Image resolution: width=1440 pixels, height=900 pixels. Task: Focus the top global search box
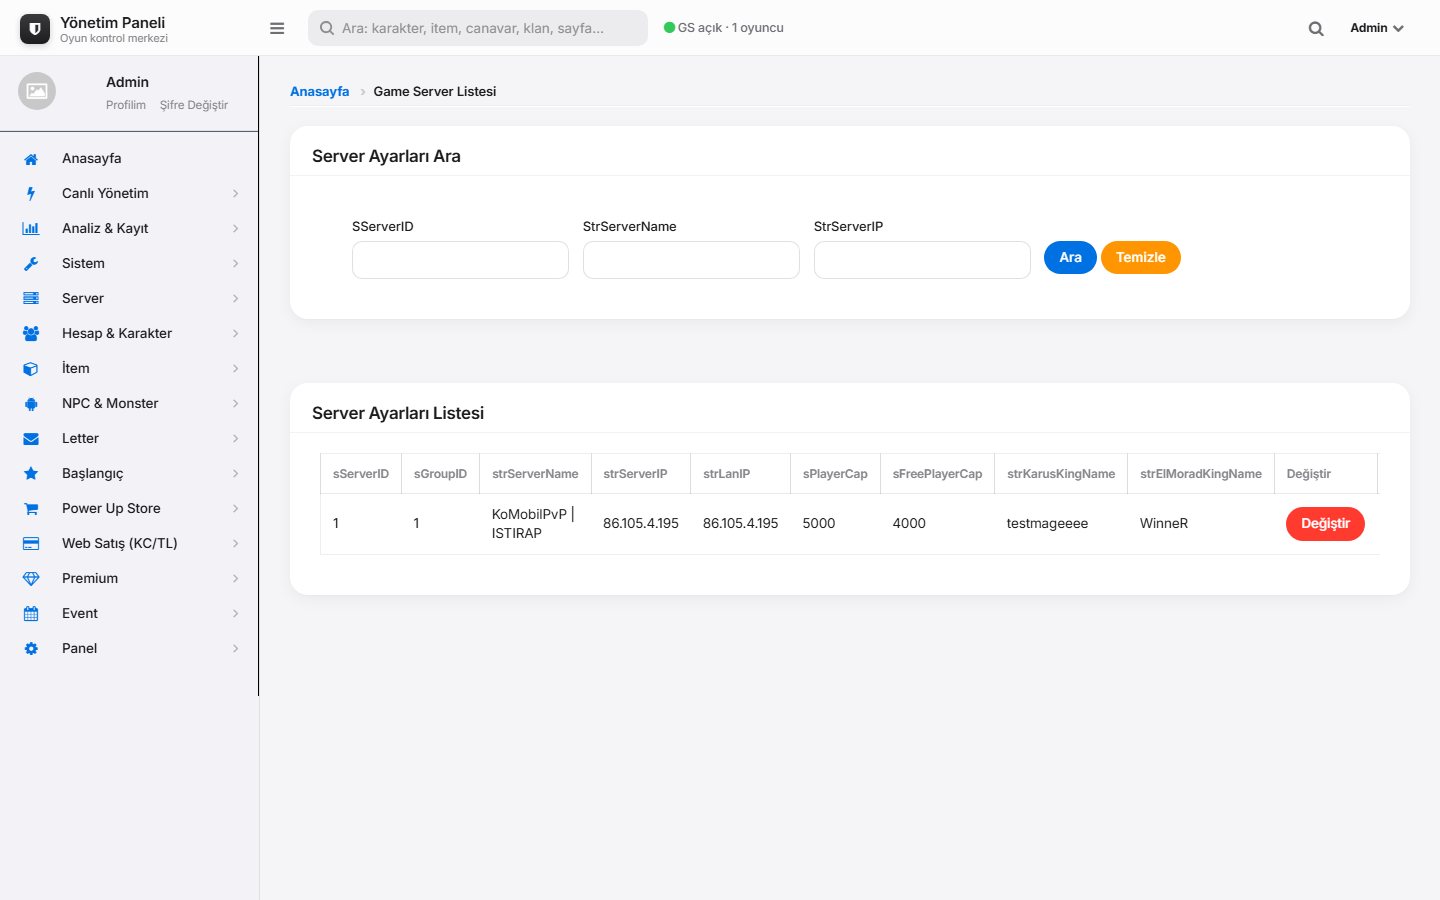click(478, 28)
